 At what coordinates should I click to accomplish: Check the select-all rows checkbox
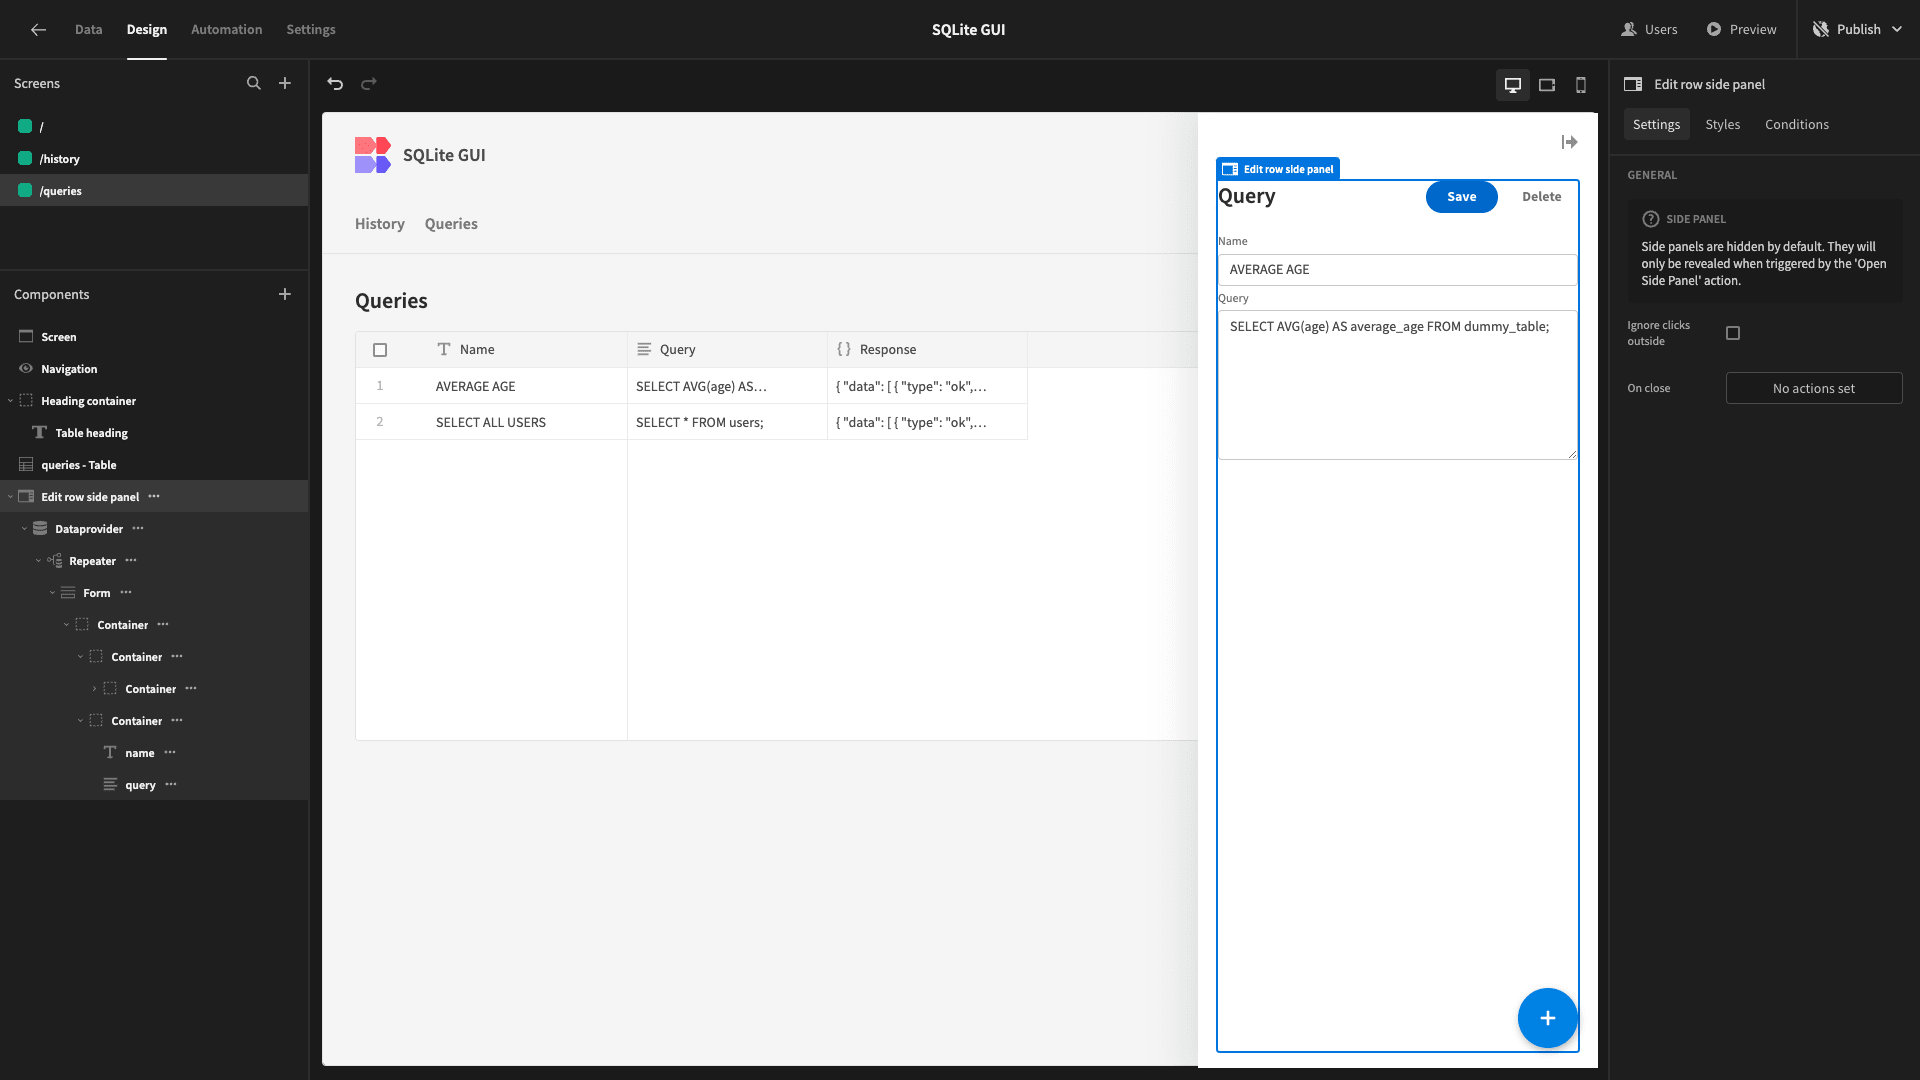coord(380,350)
